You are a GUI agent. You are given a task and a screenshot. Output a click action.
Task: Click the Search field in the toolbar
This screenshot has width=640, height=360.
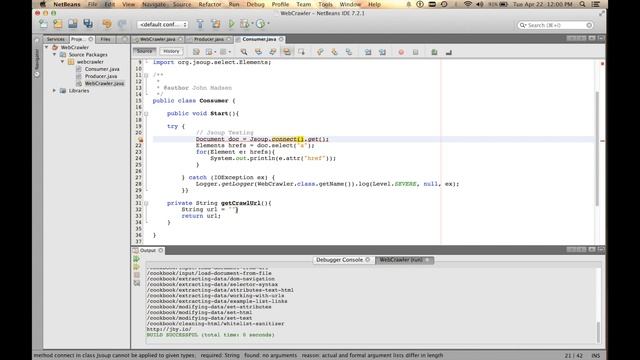coord(555,25)
